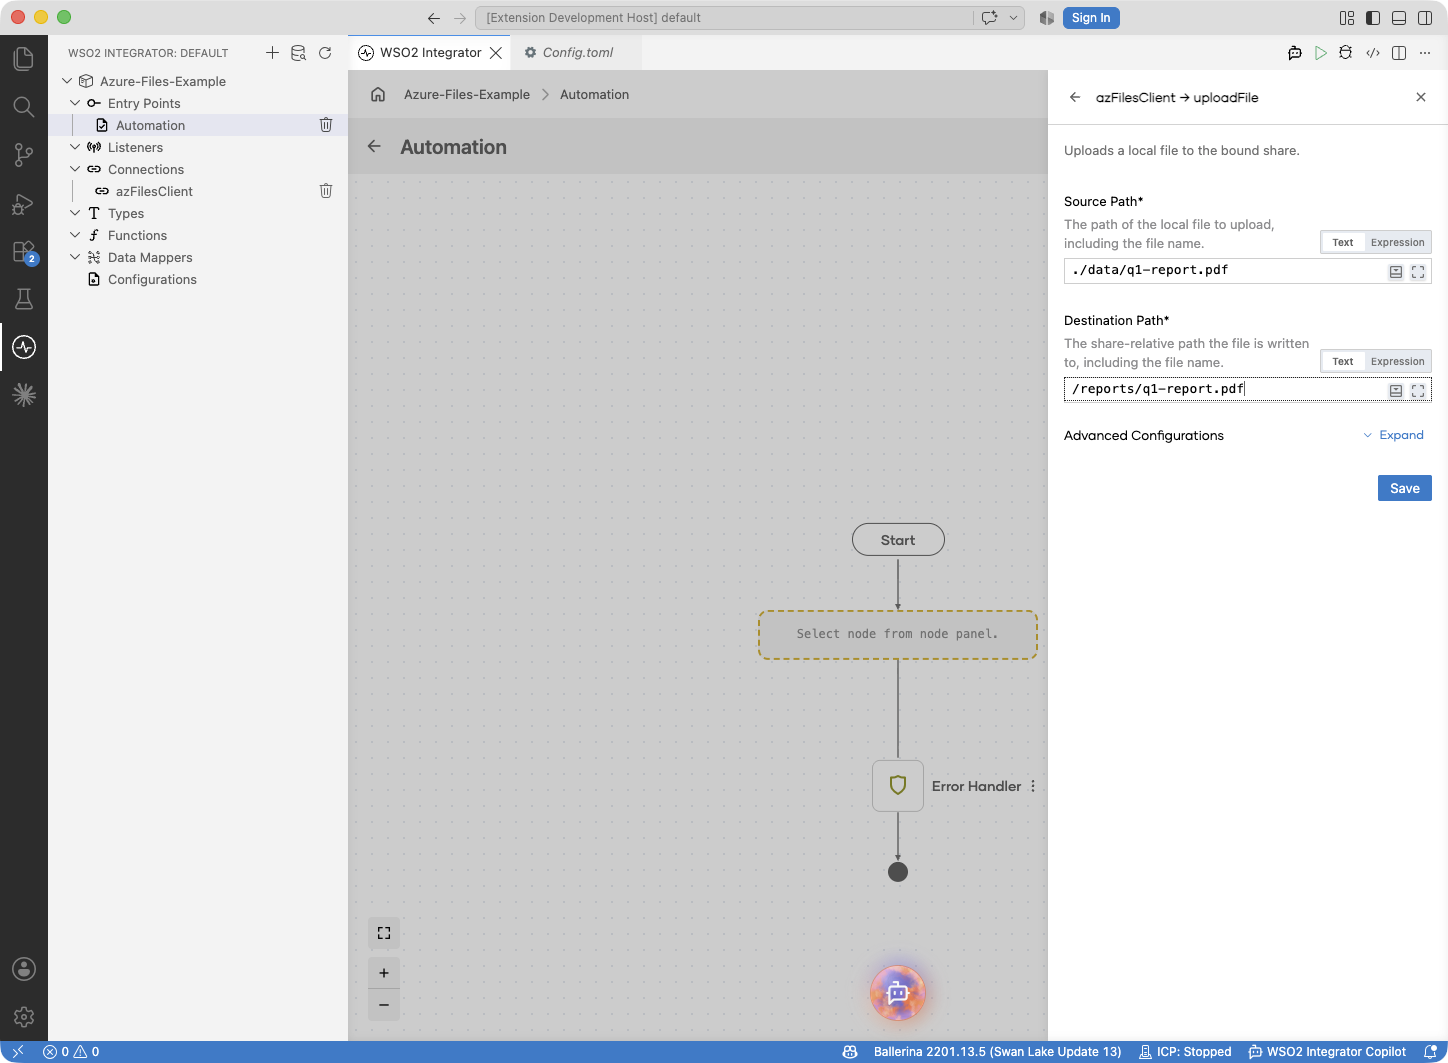This screenshot has height=1063, width=1448.
Task: Open more editor actions menu
Action: [x=1425, y=53]
